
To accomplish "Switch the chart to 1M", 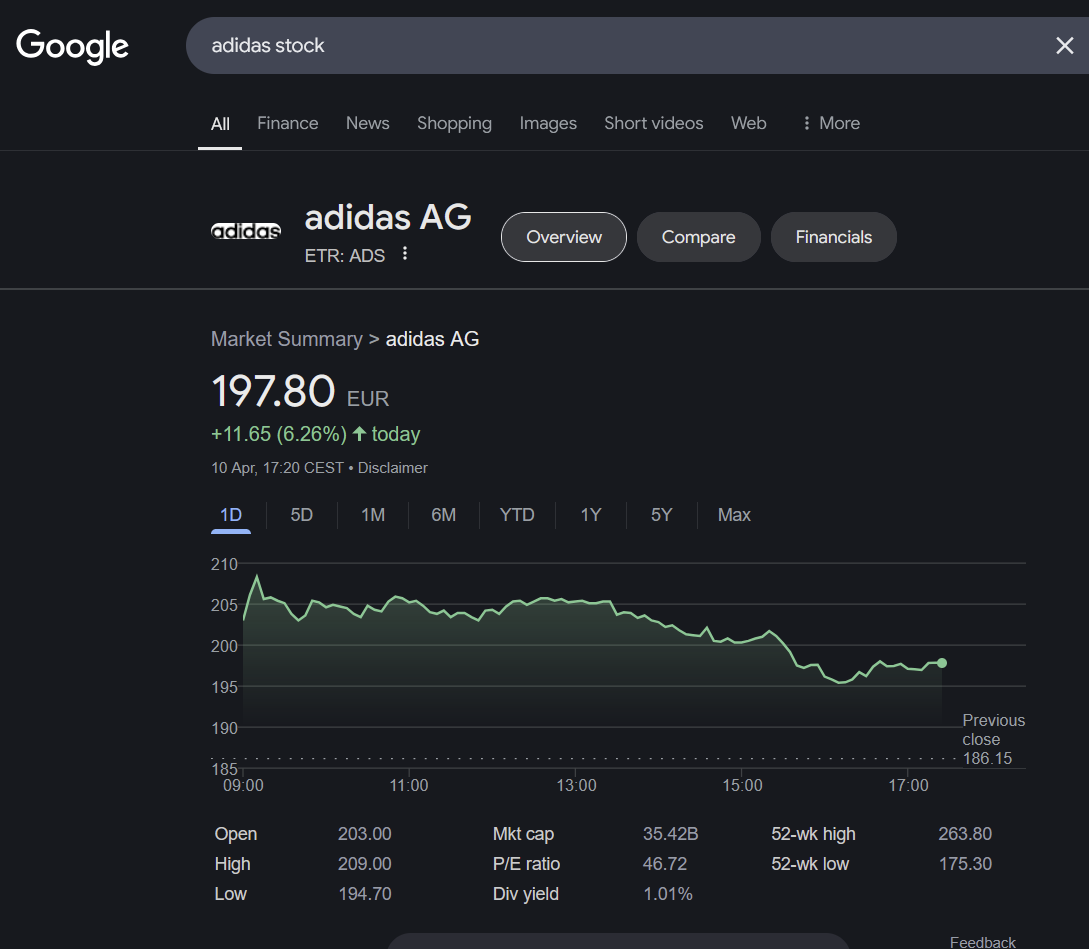I will point(373,515).
